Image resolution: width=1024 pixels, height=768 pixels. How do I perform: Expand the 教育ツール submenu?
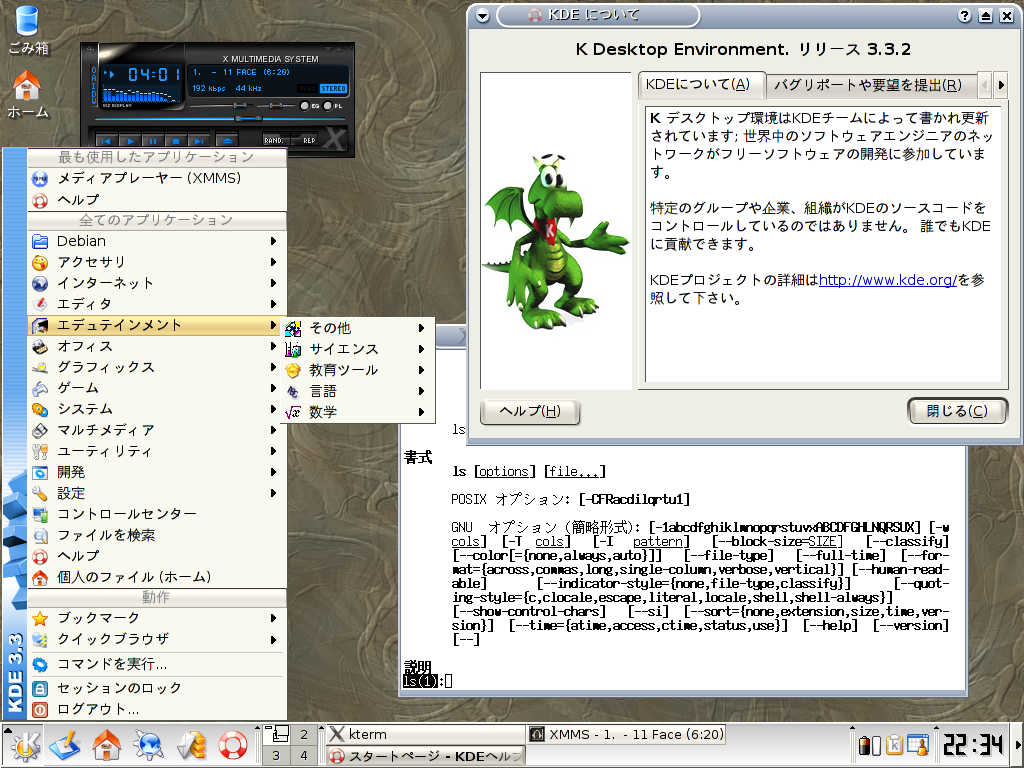357,370
